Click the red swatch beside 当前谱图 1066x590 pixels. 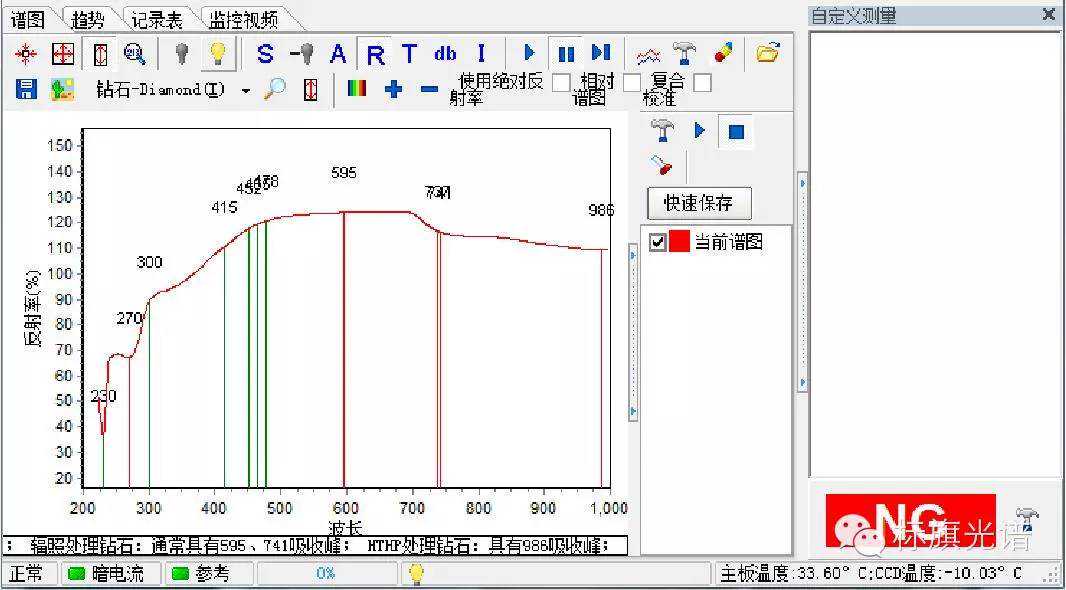click(x=679, y=242)
